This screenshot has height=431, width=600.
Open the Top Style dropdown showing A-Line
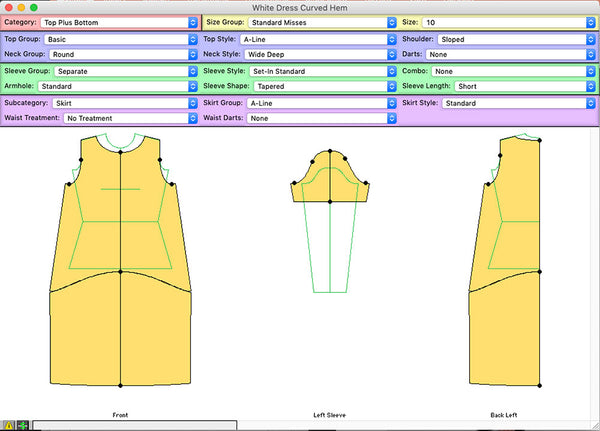click(318, 39)
